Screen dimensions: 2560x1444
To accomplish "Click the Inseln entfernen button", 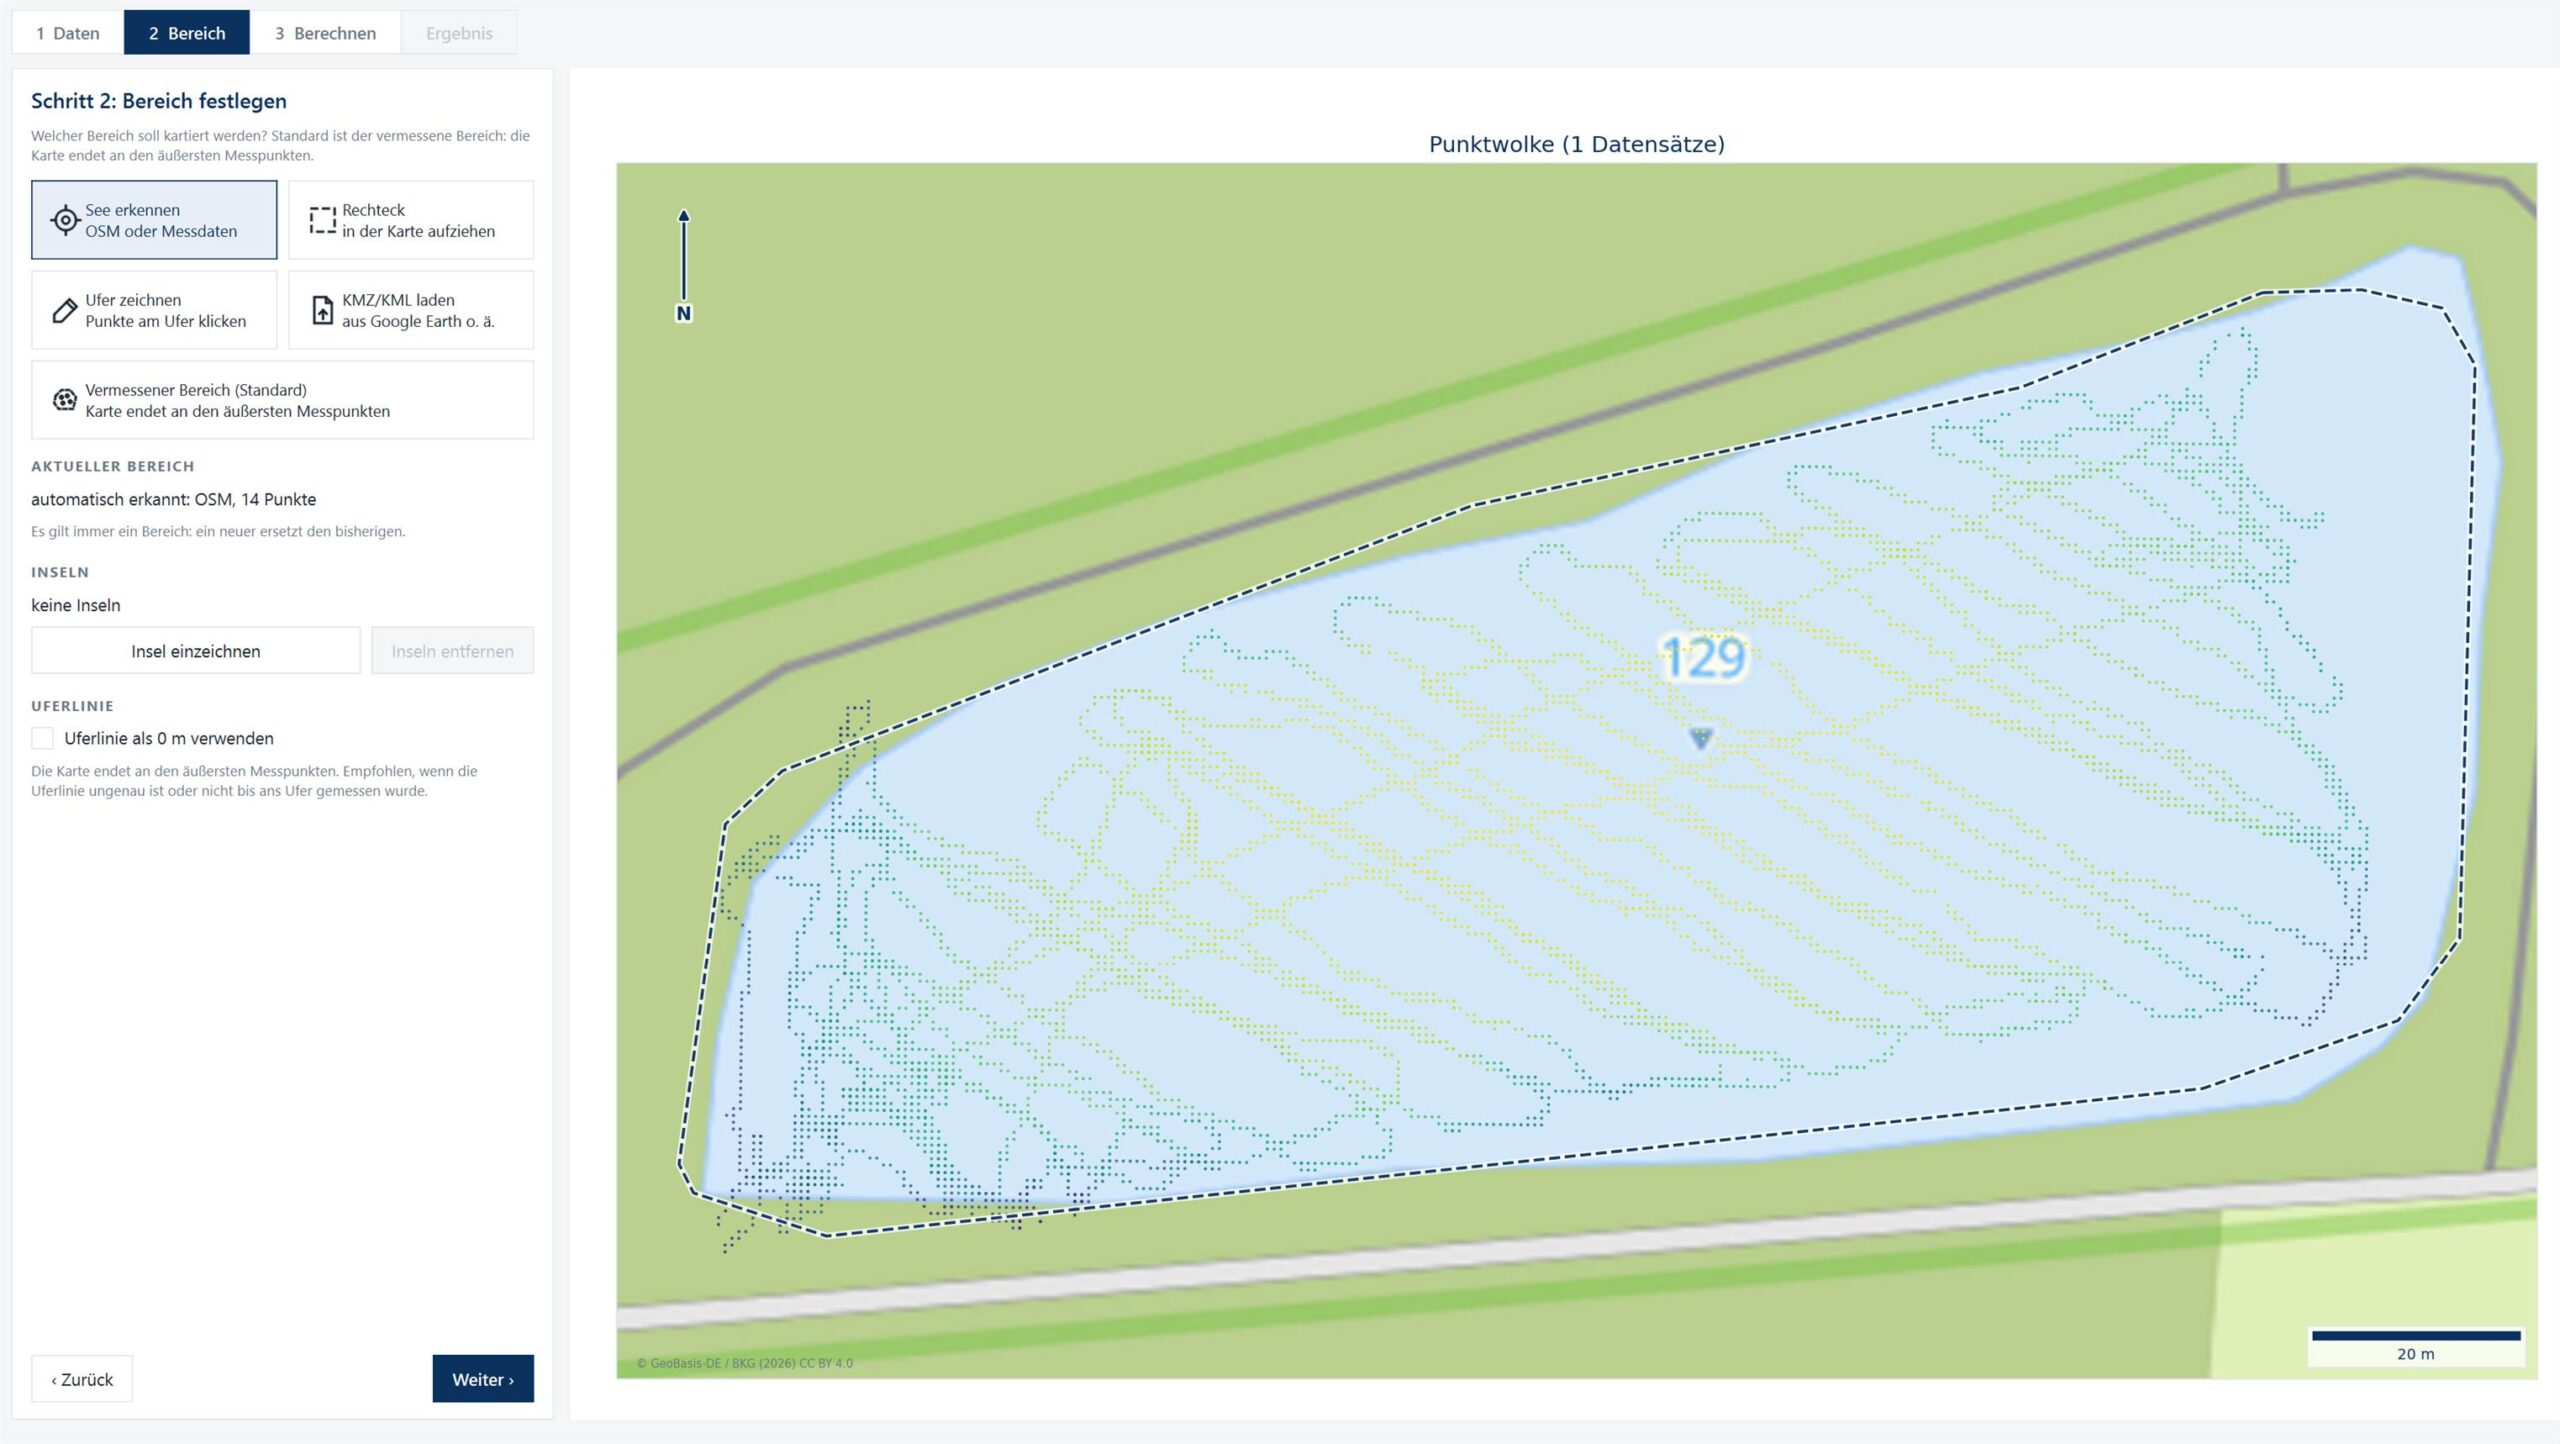I will 452,651.
